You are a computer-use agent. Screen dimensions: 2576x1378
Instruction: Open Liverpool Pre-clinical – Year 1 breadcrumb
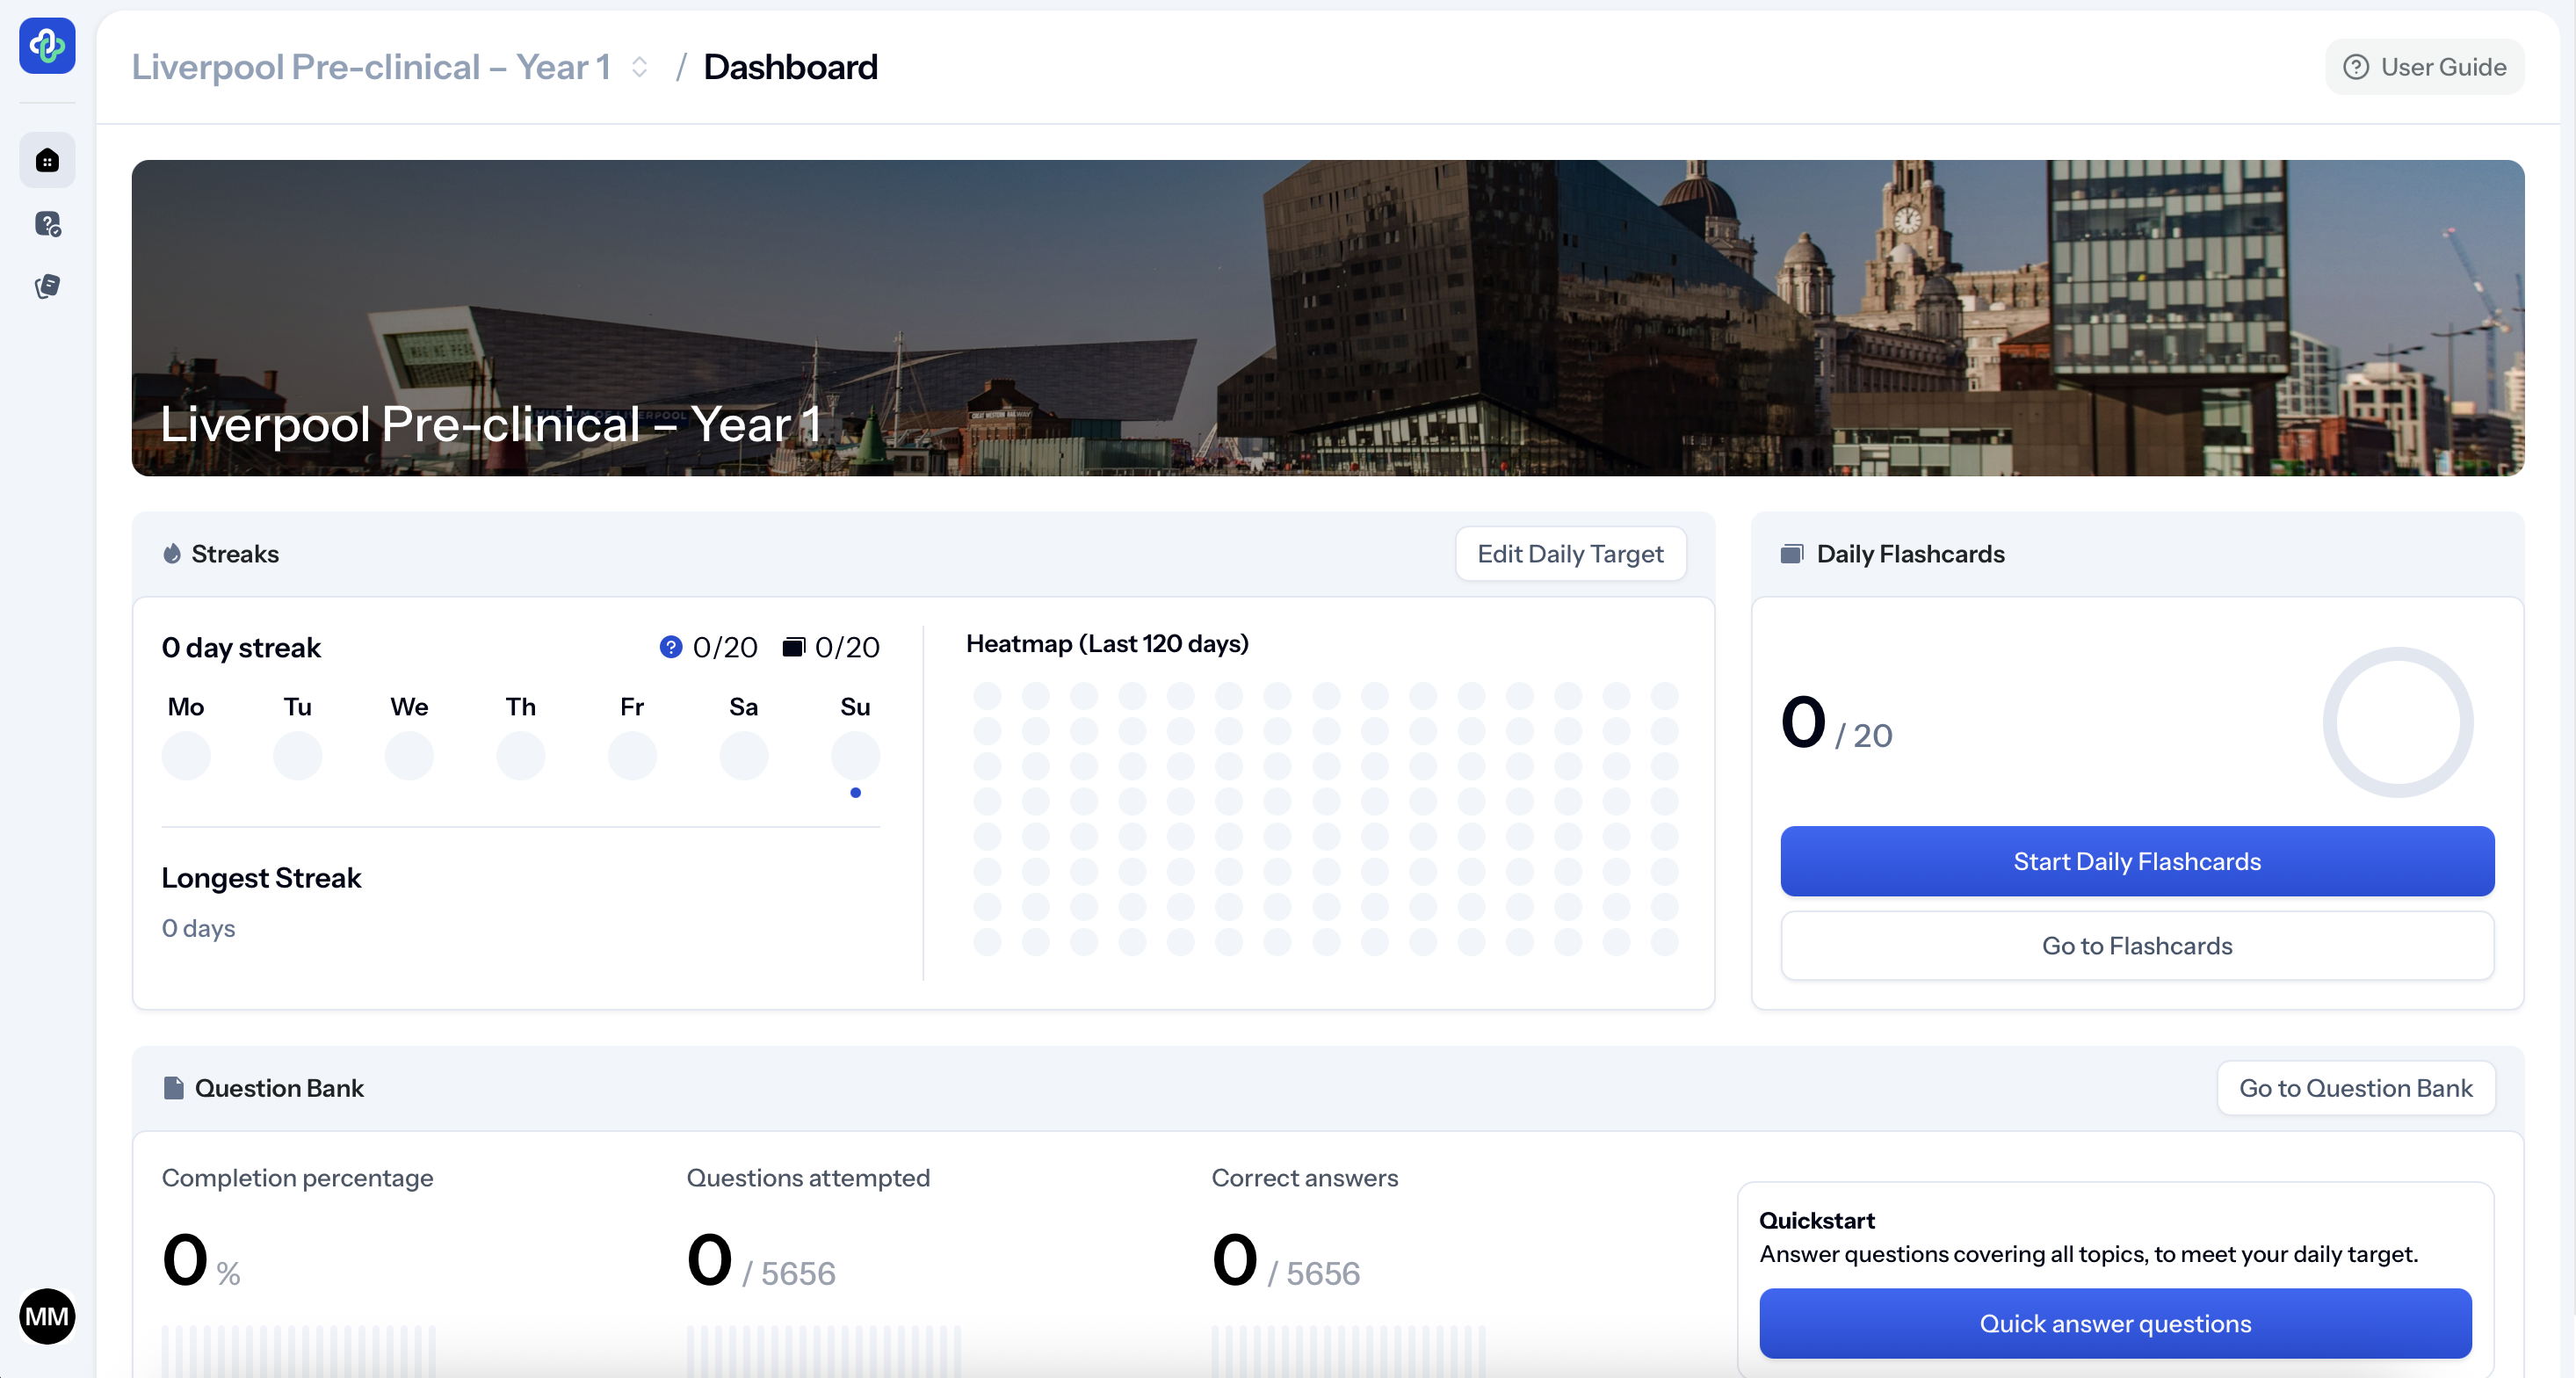point(371,67)
